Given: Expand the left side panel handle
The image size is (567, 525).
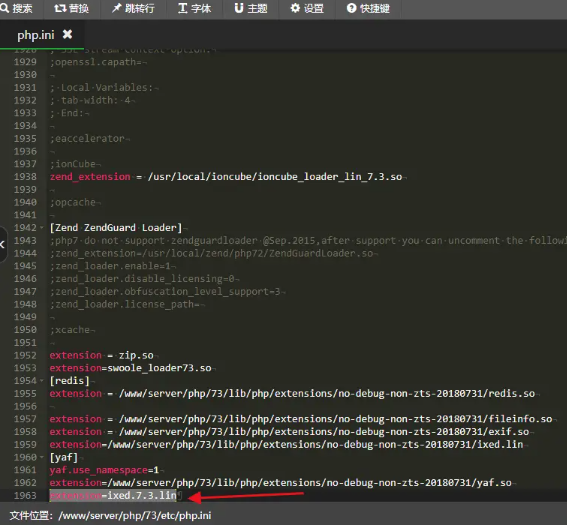Looking at the screenshot, I should [3, 244].
